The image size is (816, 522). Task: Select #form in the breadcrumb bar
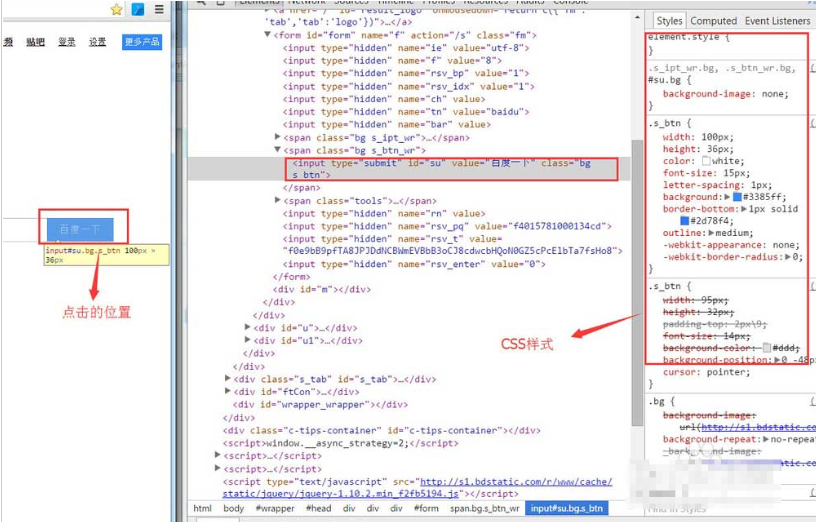(x=426, y=508)
